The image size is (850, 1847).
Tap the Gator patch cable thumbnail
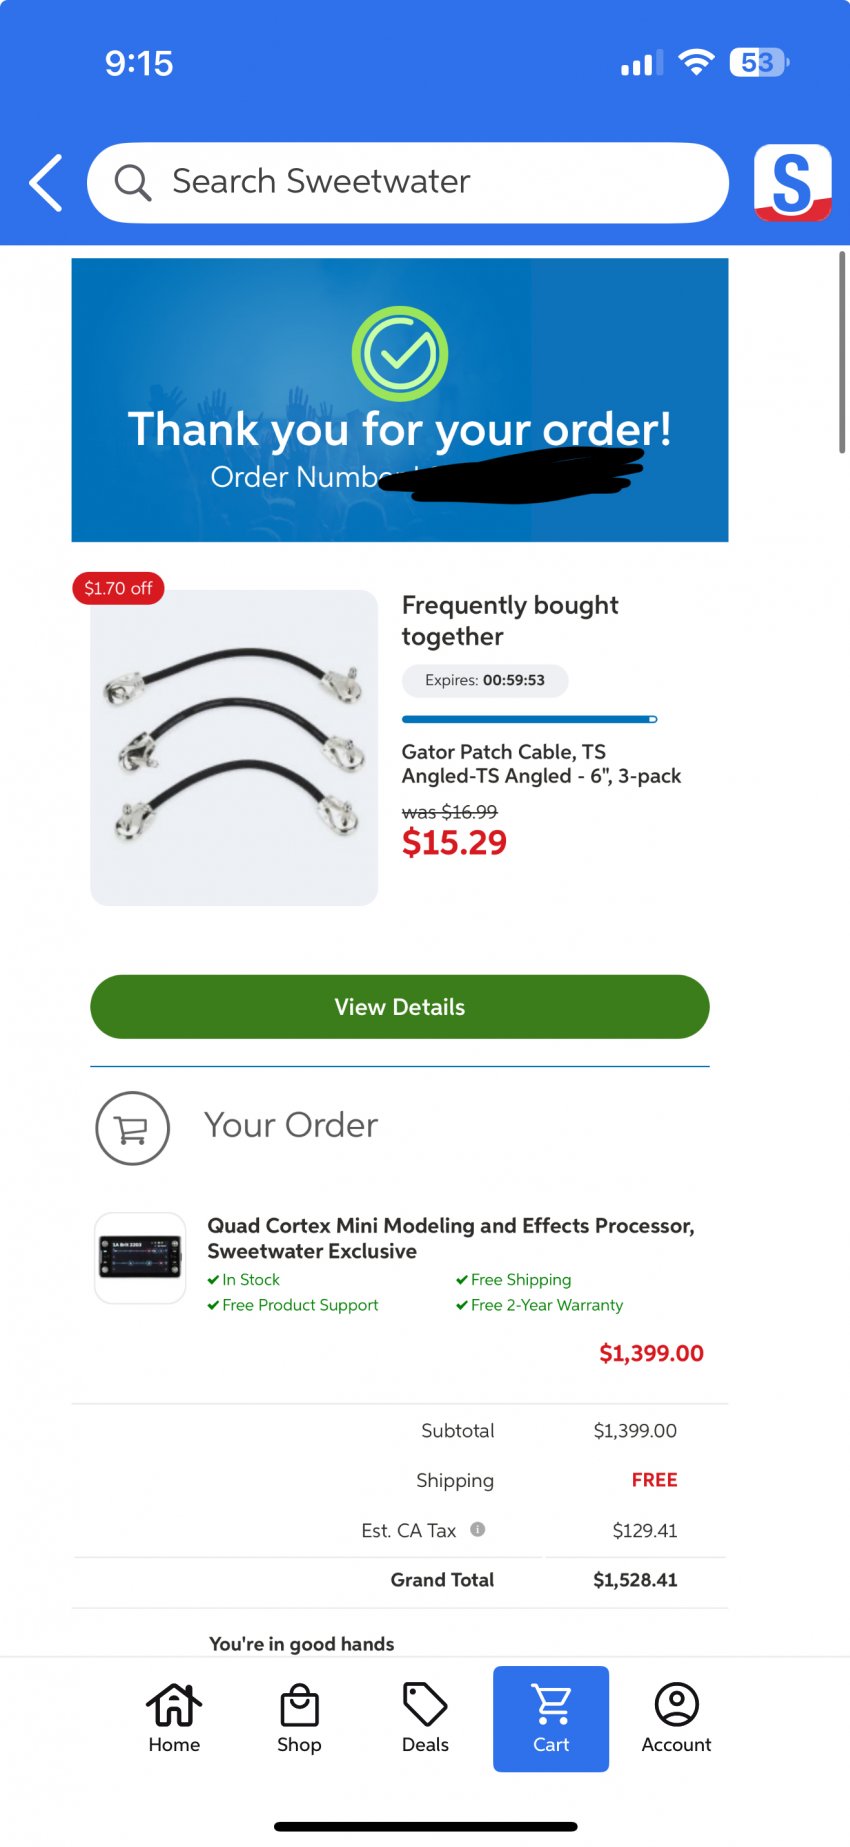click(x=234, y=748)
